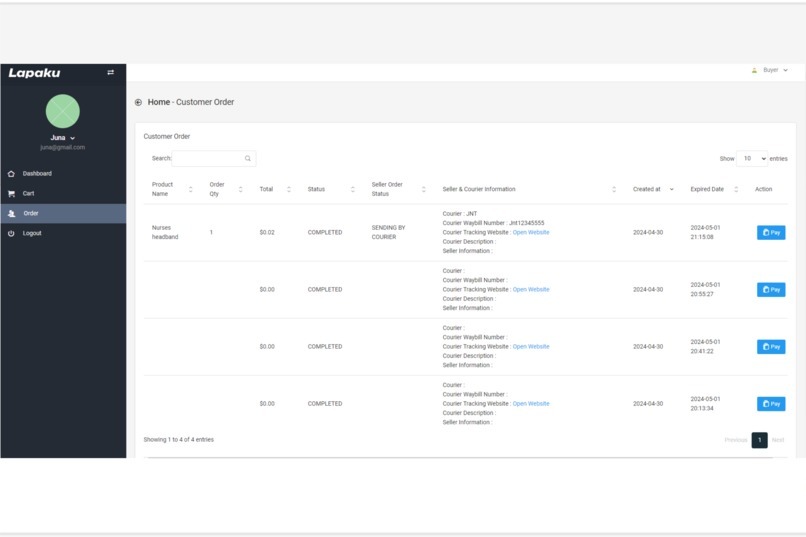The image size is (806, 537).
Task: Sort by the Status column
Action: (x=331, y=189)
